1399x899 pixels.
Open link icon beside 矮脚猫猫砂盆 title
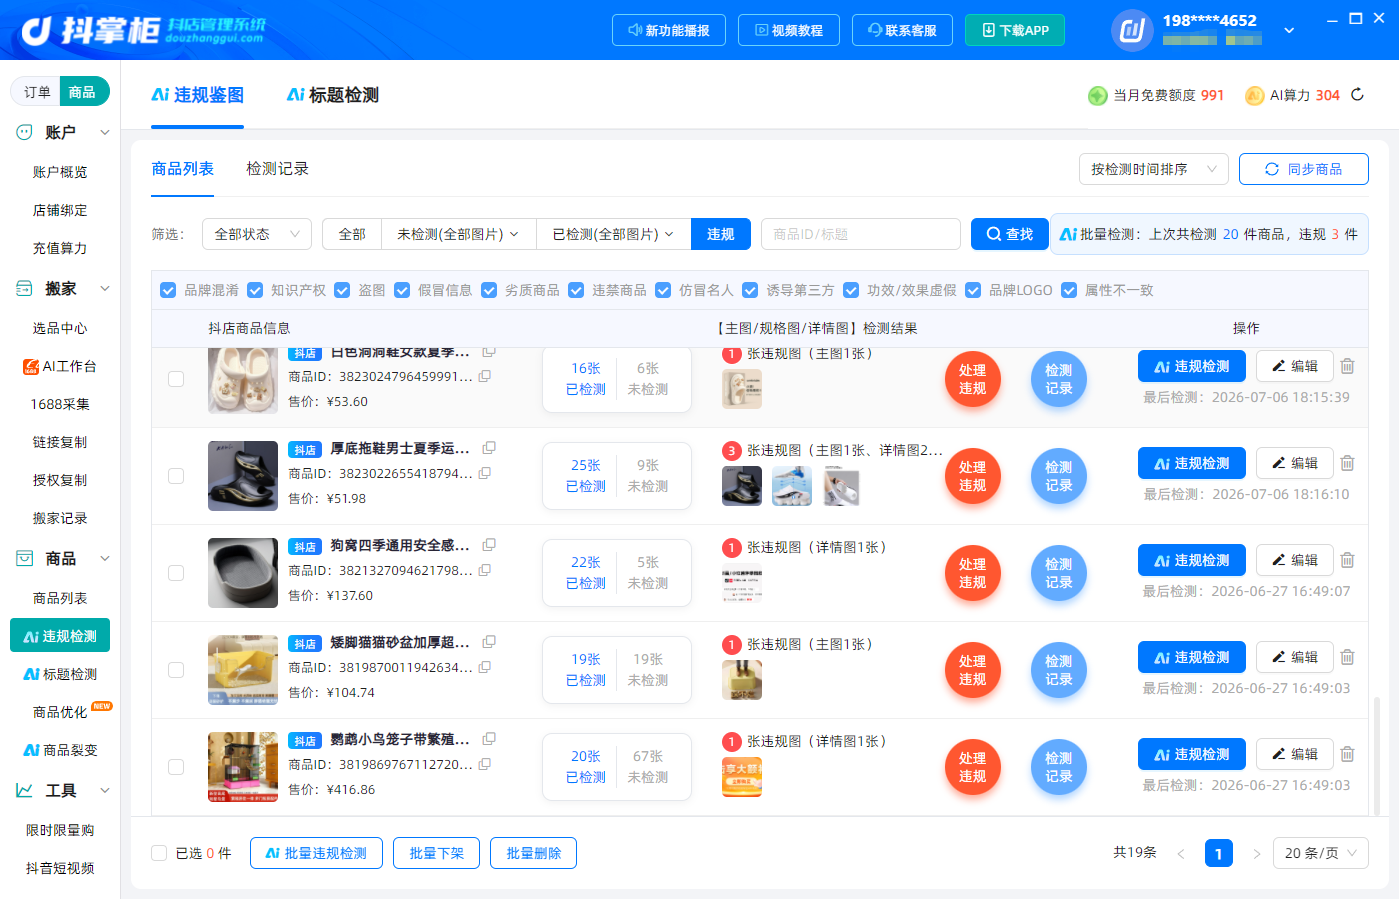(x=489, y=642)
